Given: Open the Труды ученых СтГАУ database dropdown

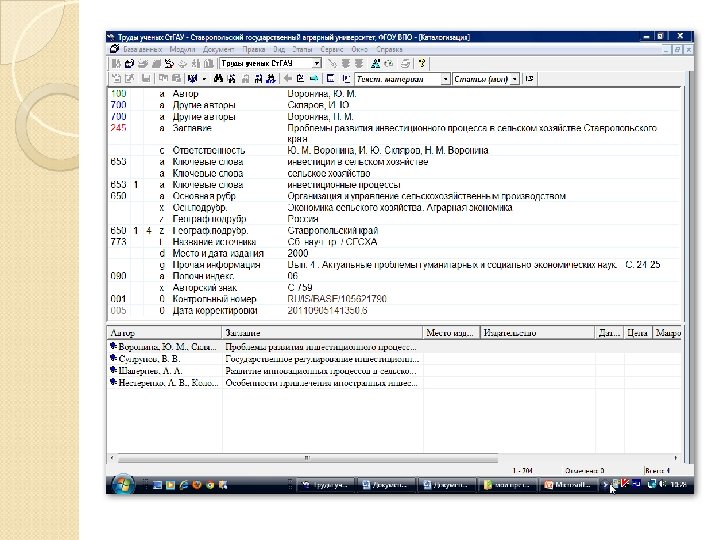Looking at the screenshot, I should click(317, 63).
